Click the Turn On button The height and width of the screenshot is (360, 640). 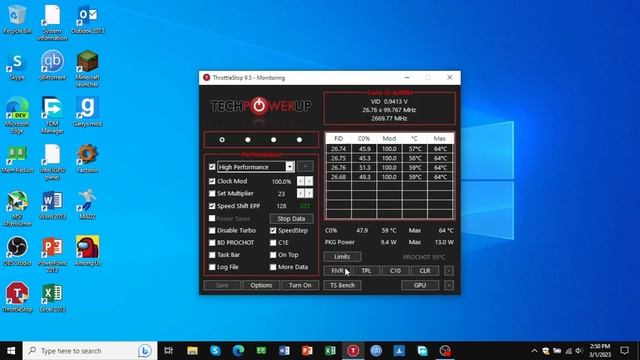pos(300,285)
